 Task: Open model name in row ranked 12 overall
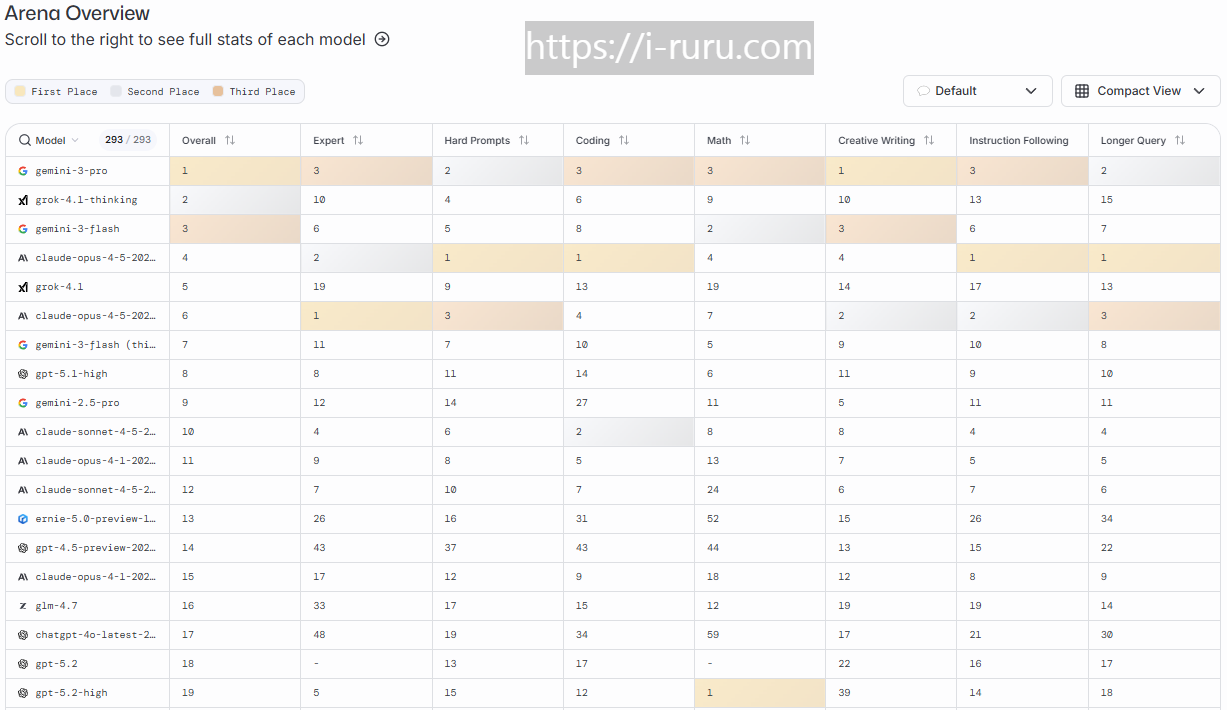[x=96, y=490]
